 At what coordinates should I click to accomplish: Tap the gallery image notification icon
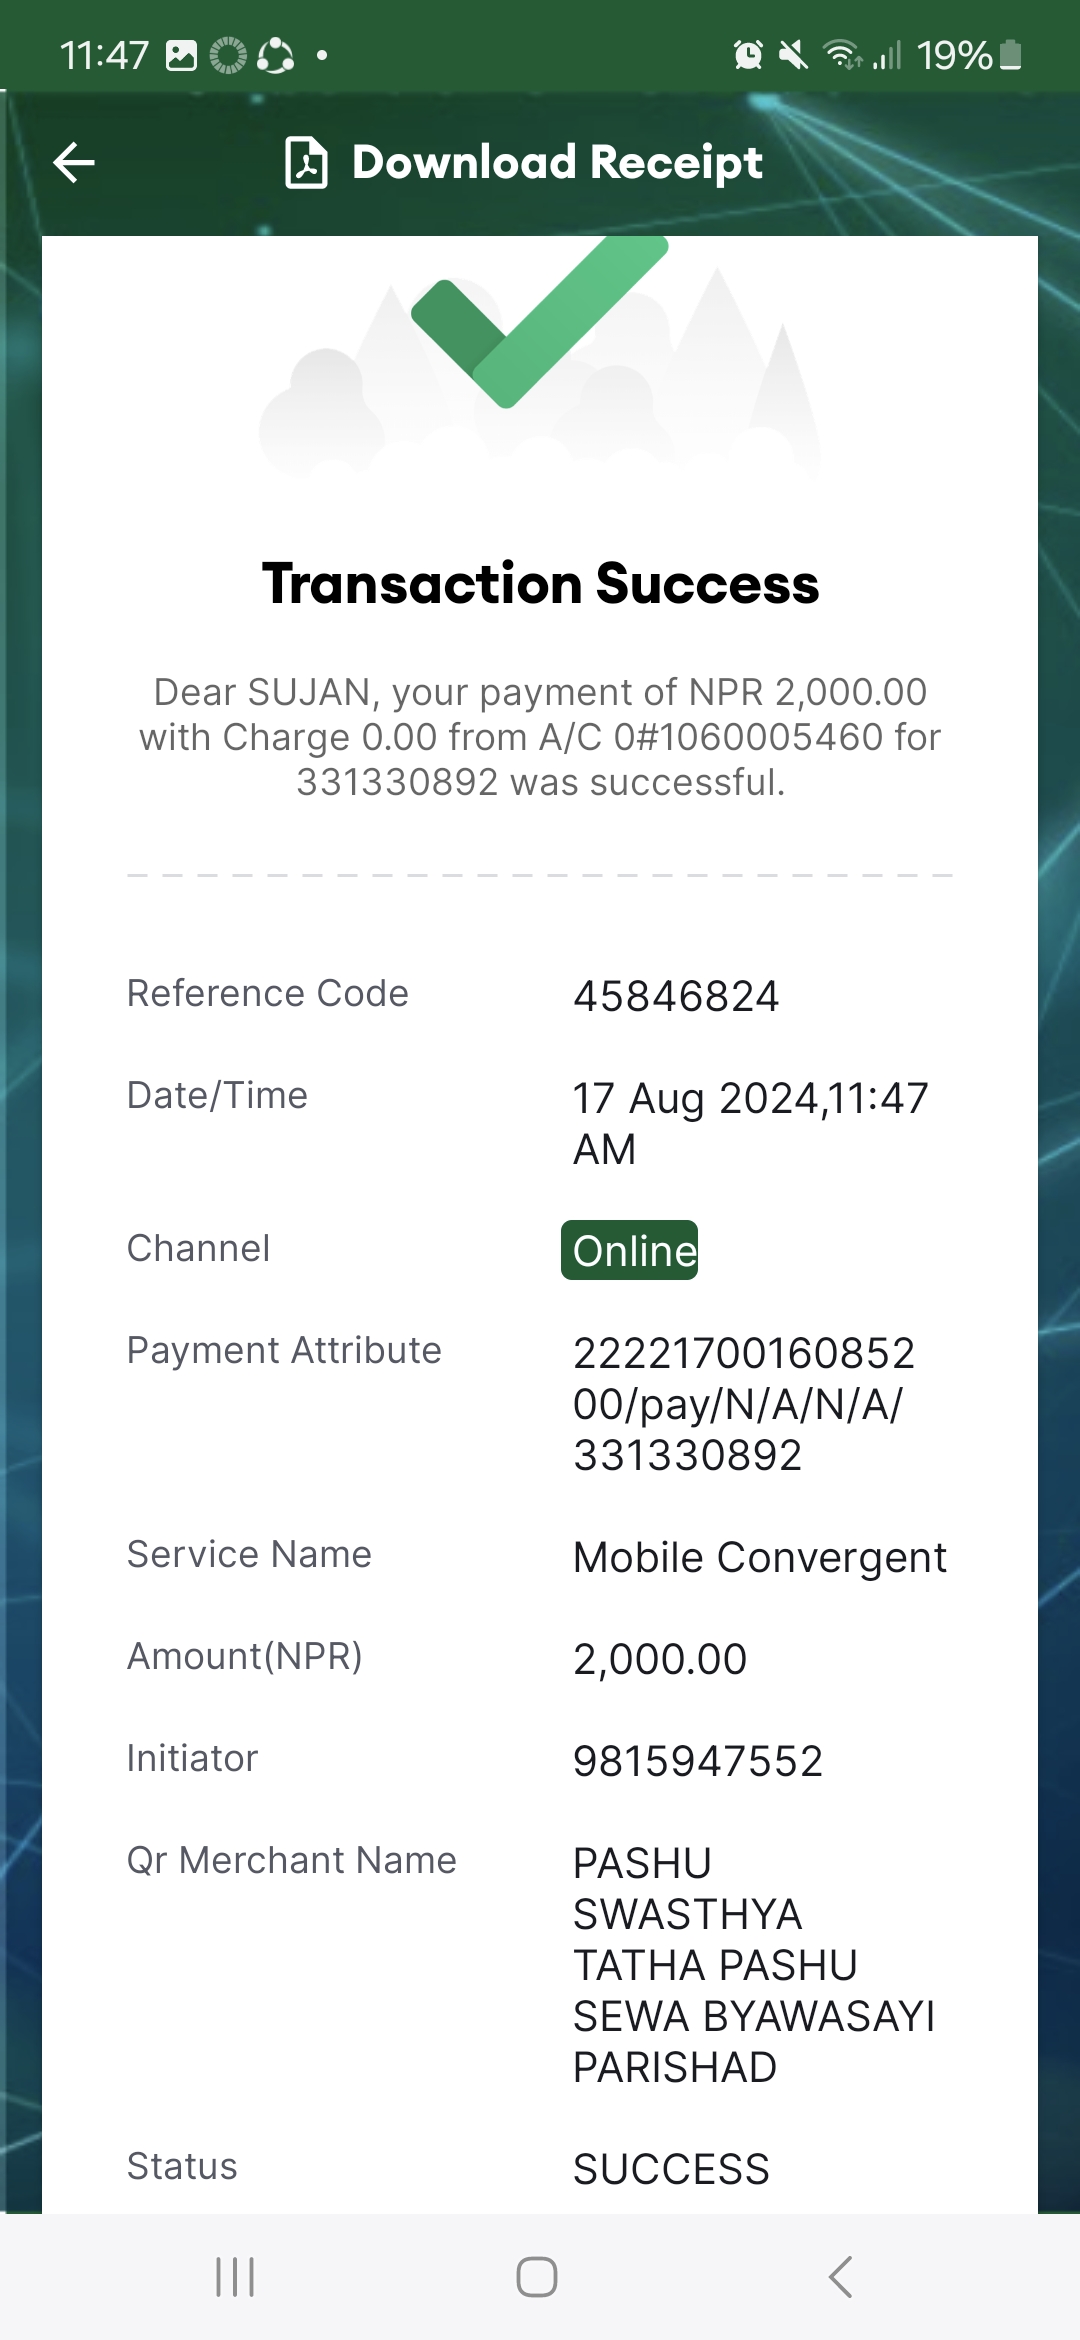181,55
